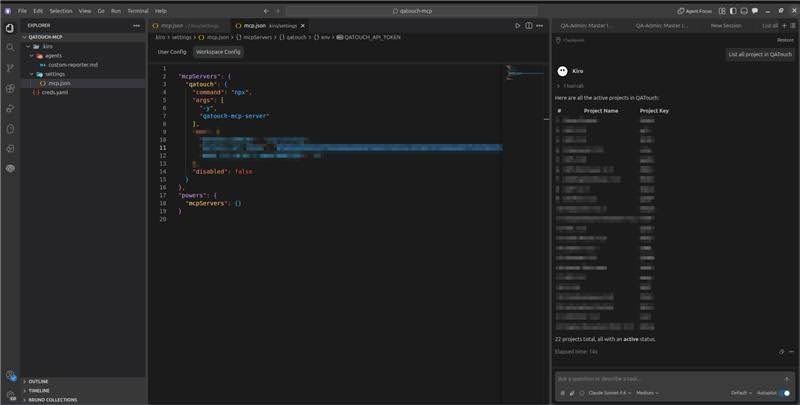The image size is (800, 405).
Task: Click the Restore checkpoint link
Action: (785, 40)
